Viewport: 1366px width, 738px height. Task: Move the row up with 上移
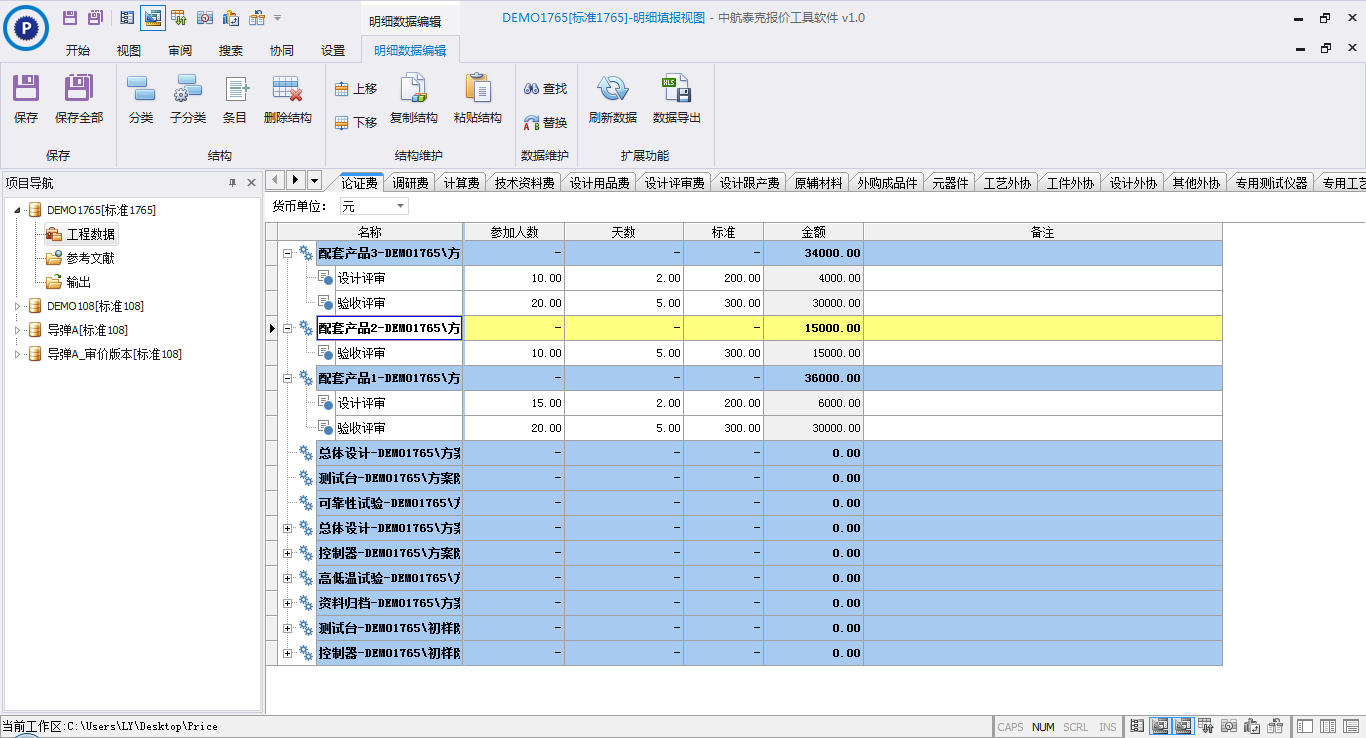coord(356,89)
